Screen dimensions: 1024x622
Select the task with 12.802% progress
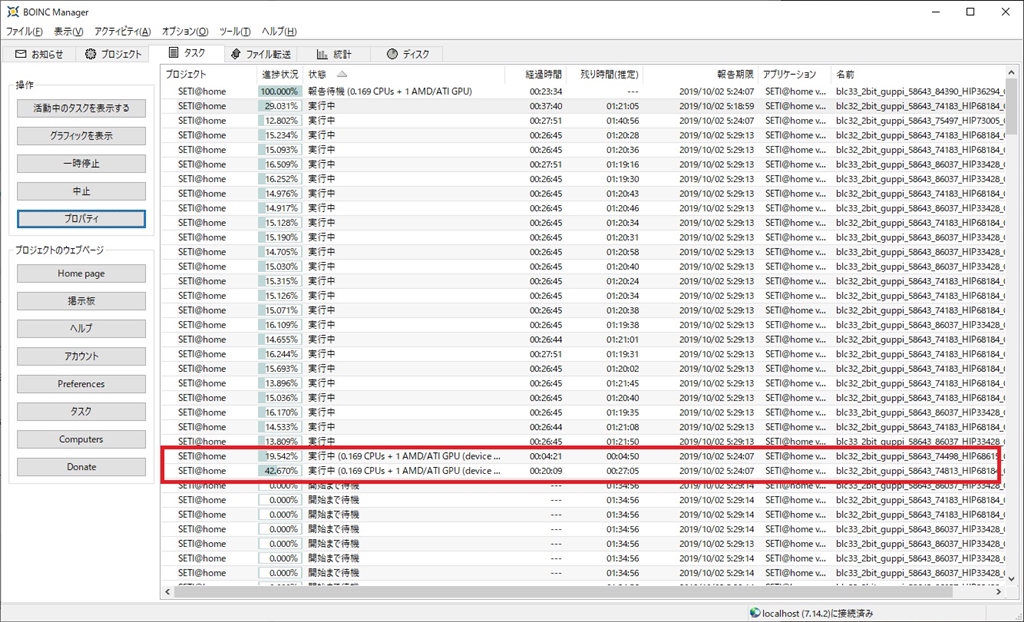pyautogui.click(x=583, y=121)
